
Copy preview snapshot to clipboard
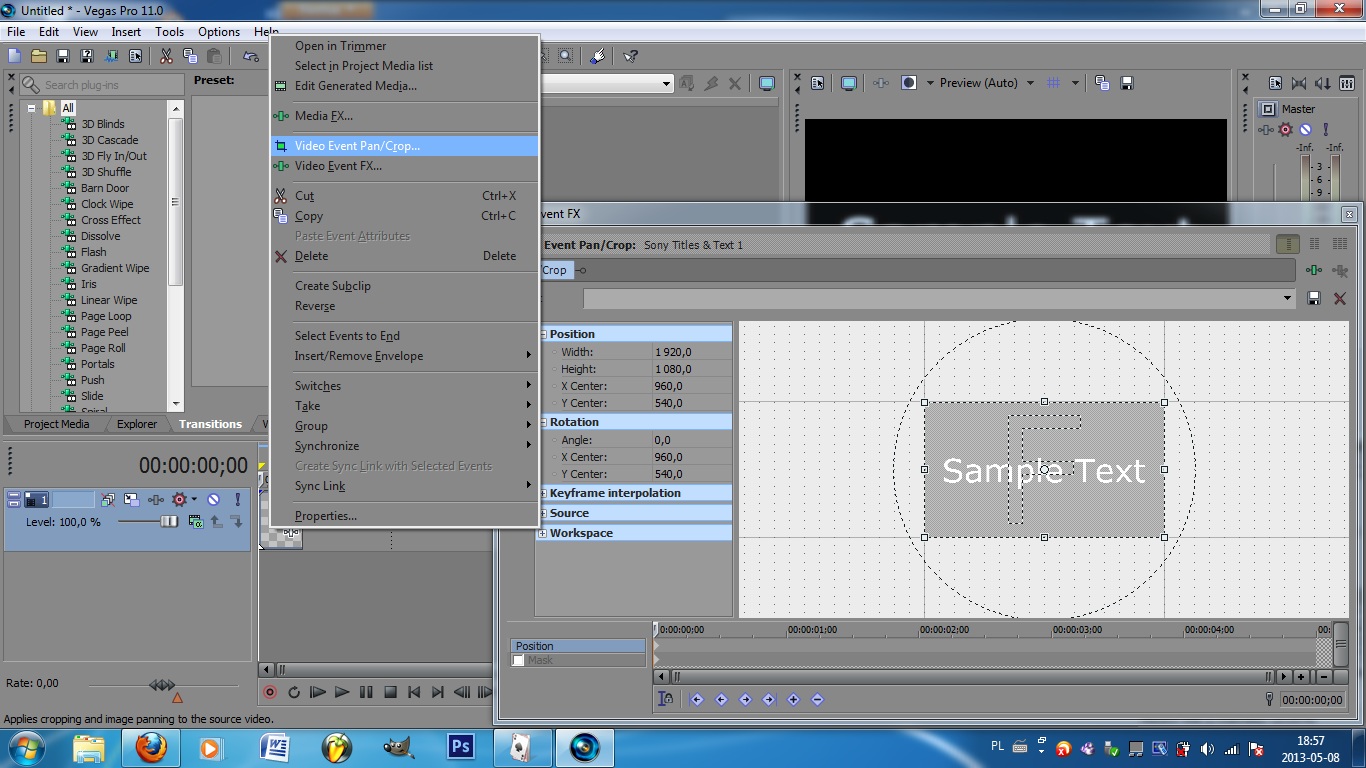point(1102,83)
